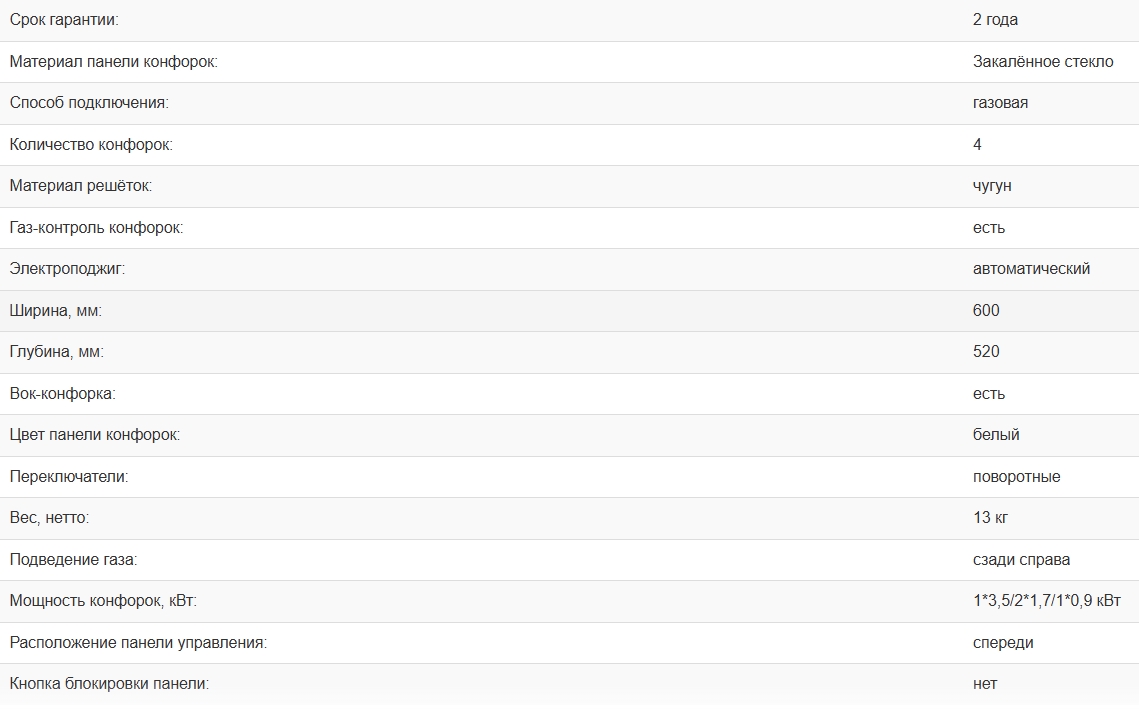Click the 'Ширина, мм' label
This screenshot has height=713, width=1139.
point(56,311)
